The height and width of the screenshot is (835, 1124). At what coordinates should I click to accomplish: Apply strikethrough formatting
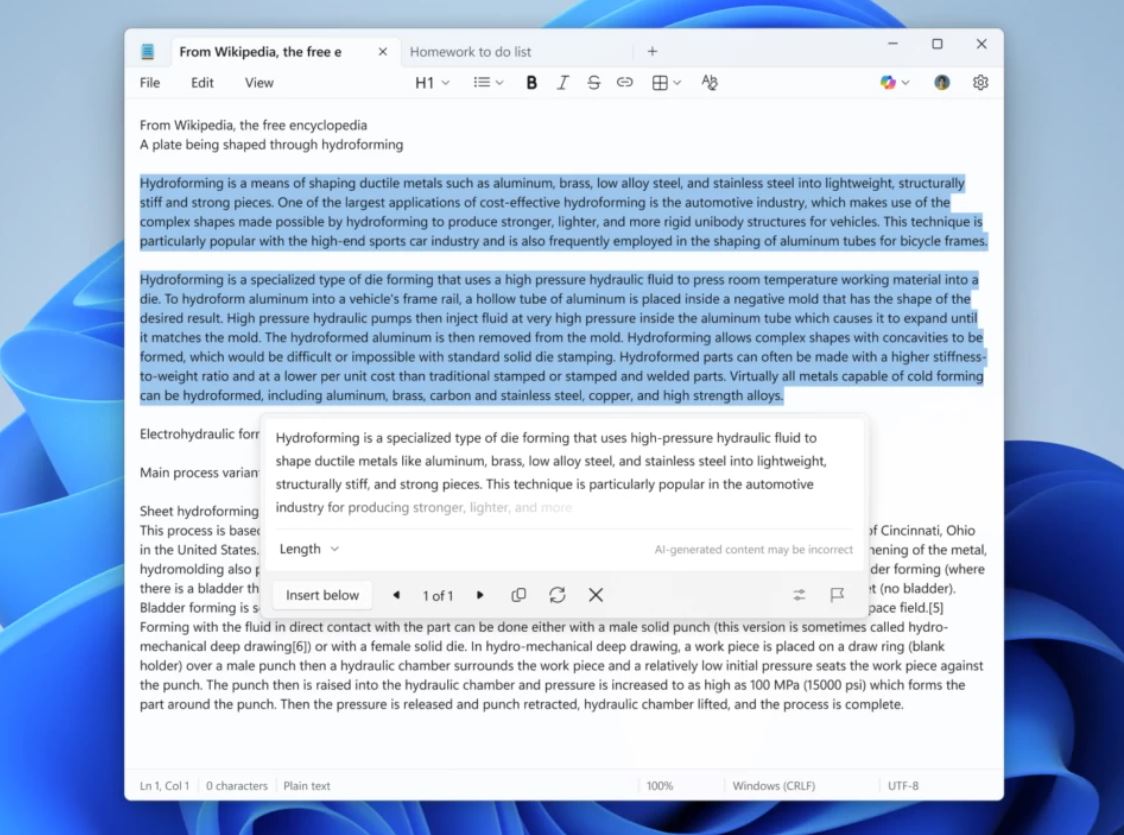coord(594,82)
